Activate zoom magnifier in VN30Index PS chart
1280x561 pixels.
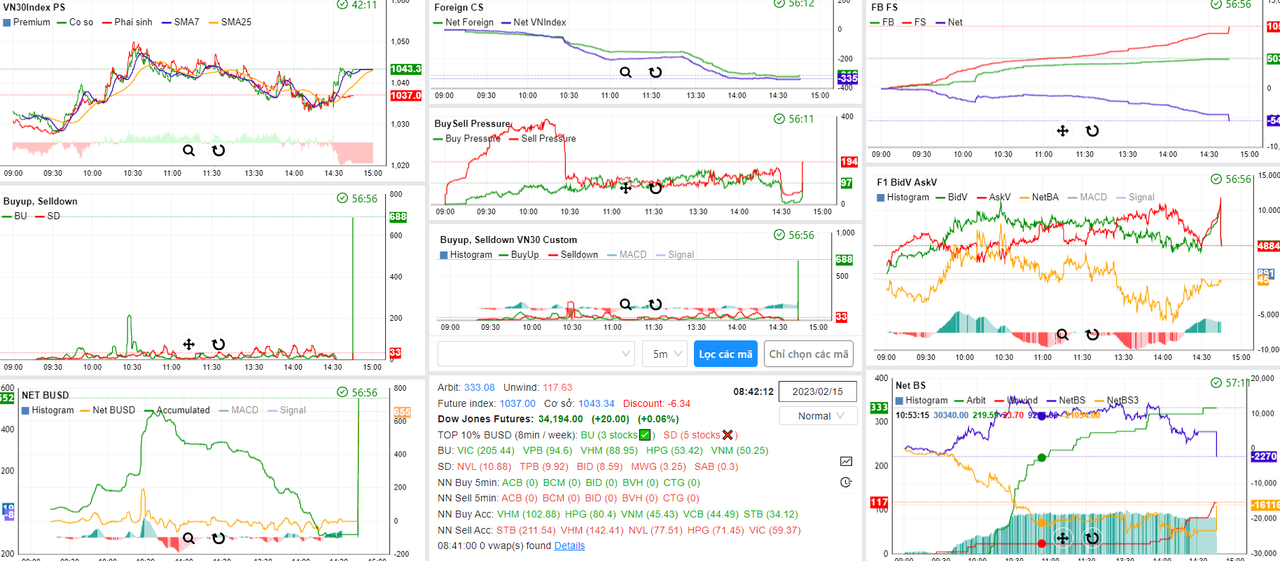point(189,150)
